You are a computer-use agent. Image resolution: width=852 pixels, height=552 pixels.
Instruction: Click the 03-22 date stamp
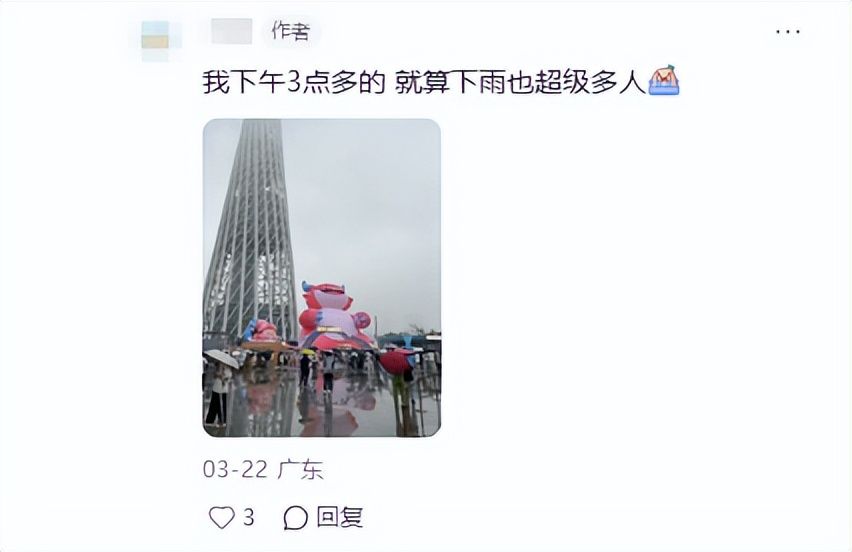(x=235, y=469)
